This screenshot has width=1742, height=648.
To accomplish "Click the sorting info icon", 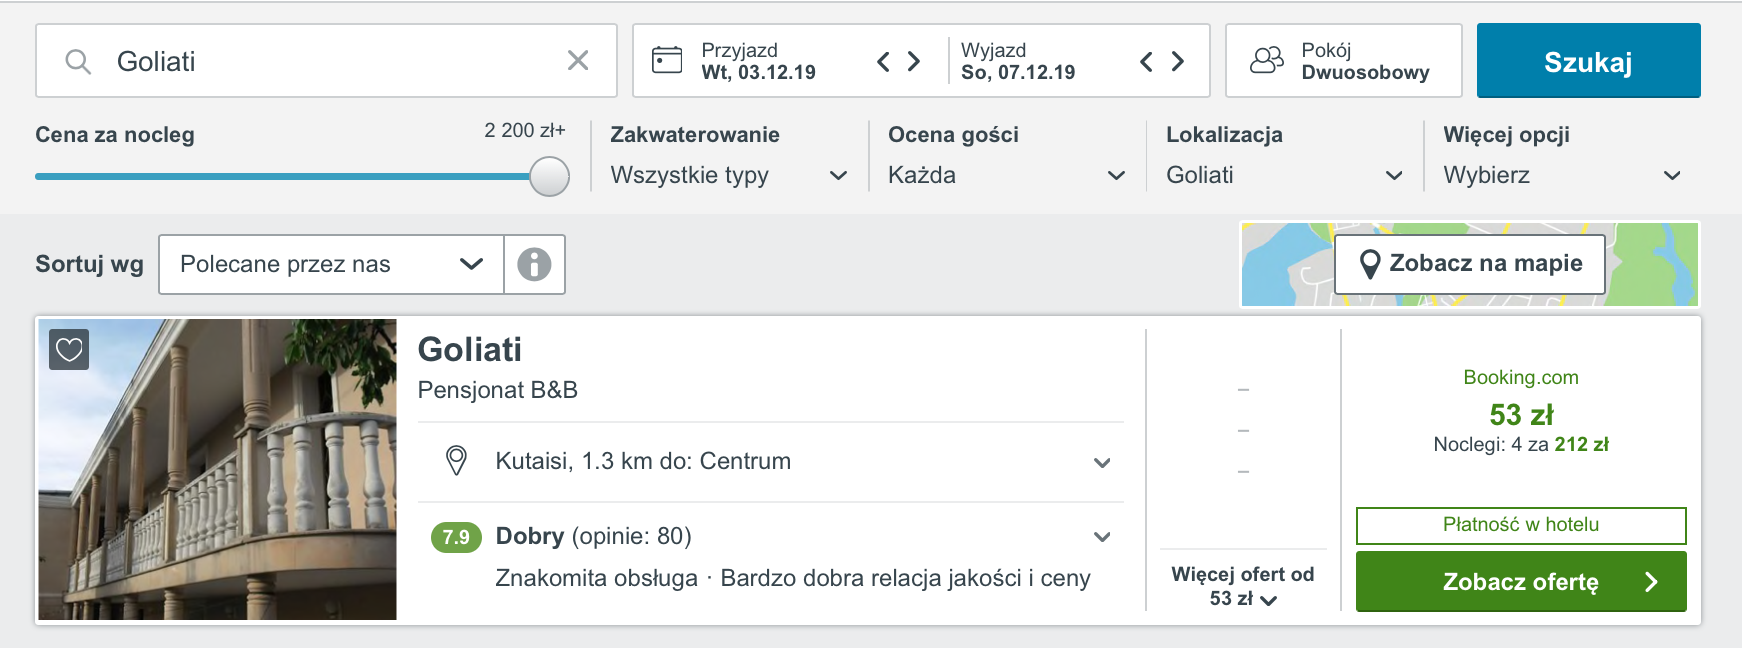I will [534, 264].
